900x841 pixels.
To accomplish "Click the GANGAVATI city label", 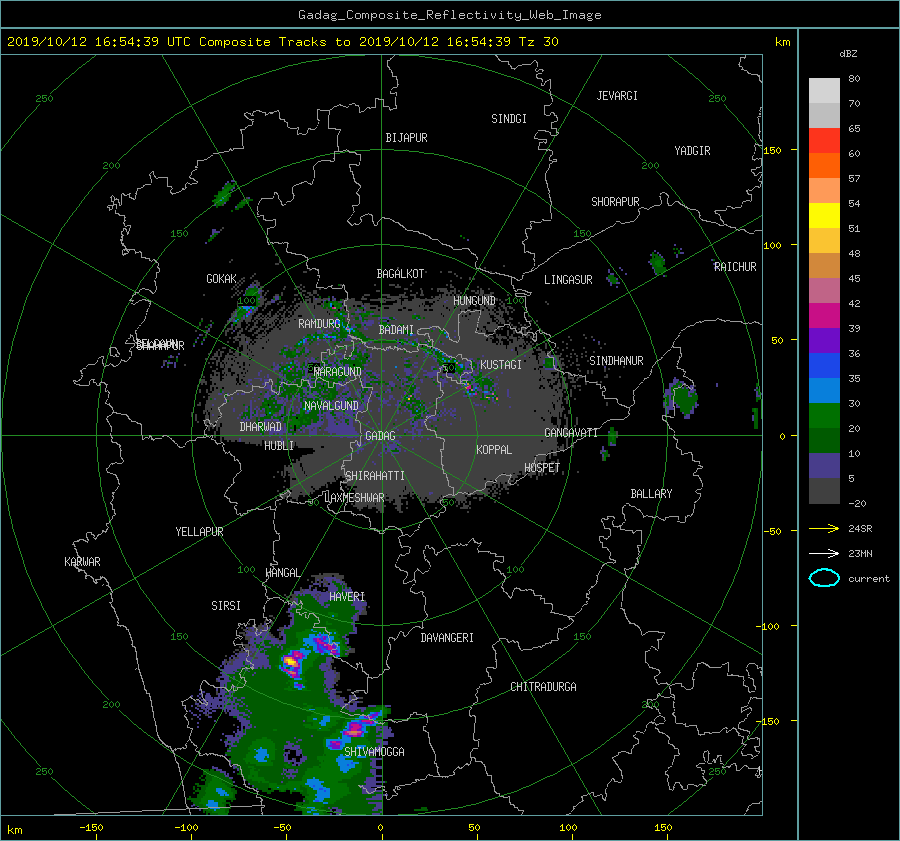I will 571,433.
